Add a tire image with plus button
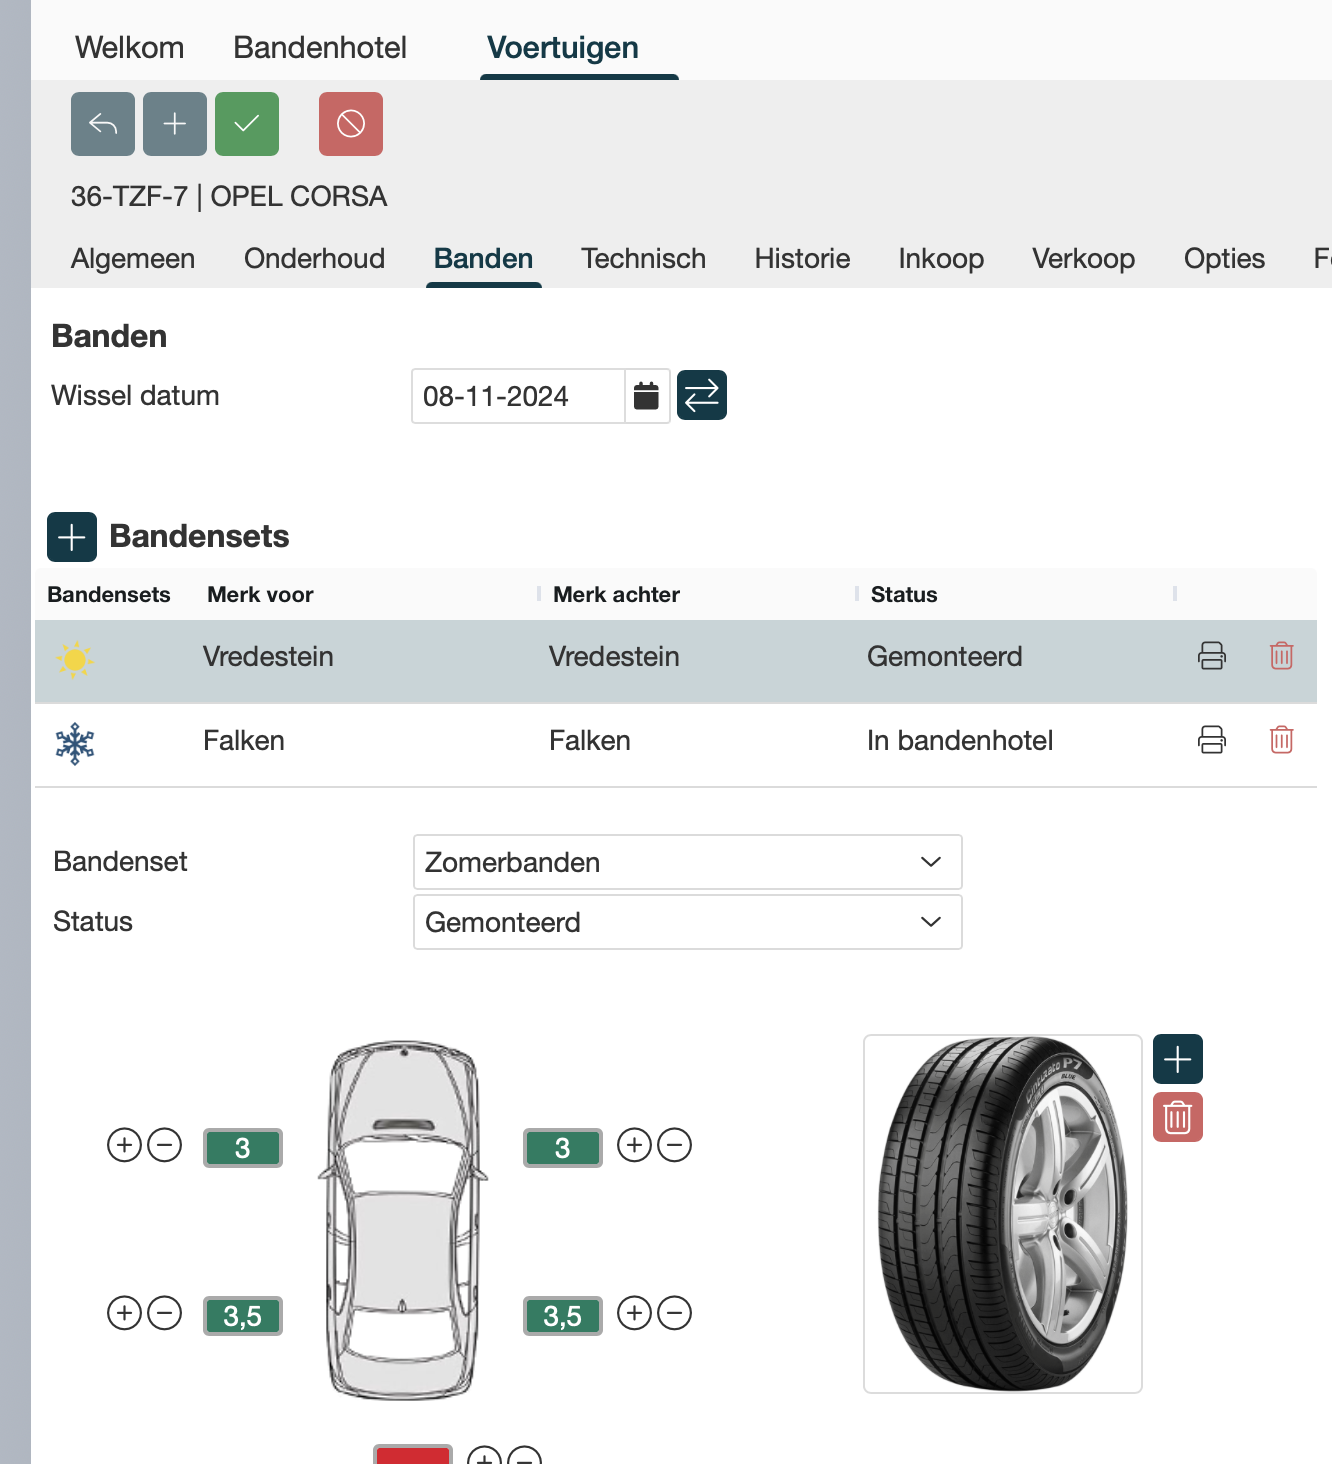The height and width of the screenshot is (1464, 1332). click(x=1178, y=1059)
